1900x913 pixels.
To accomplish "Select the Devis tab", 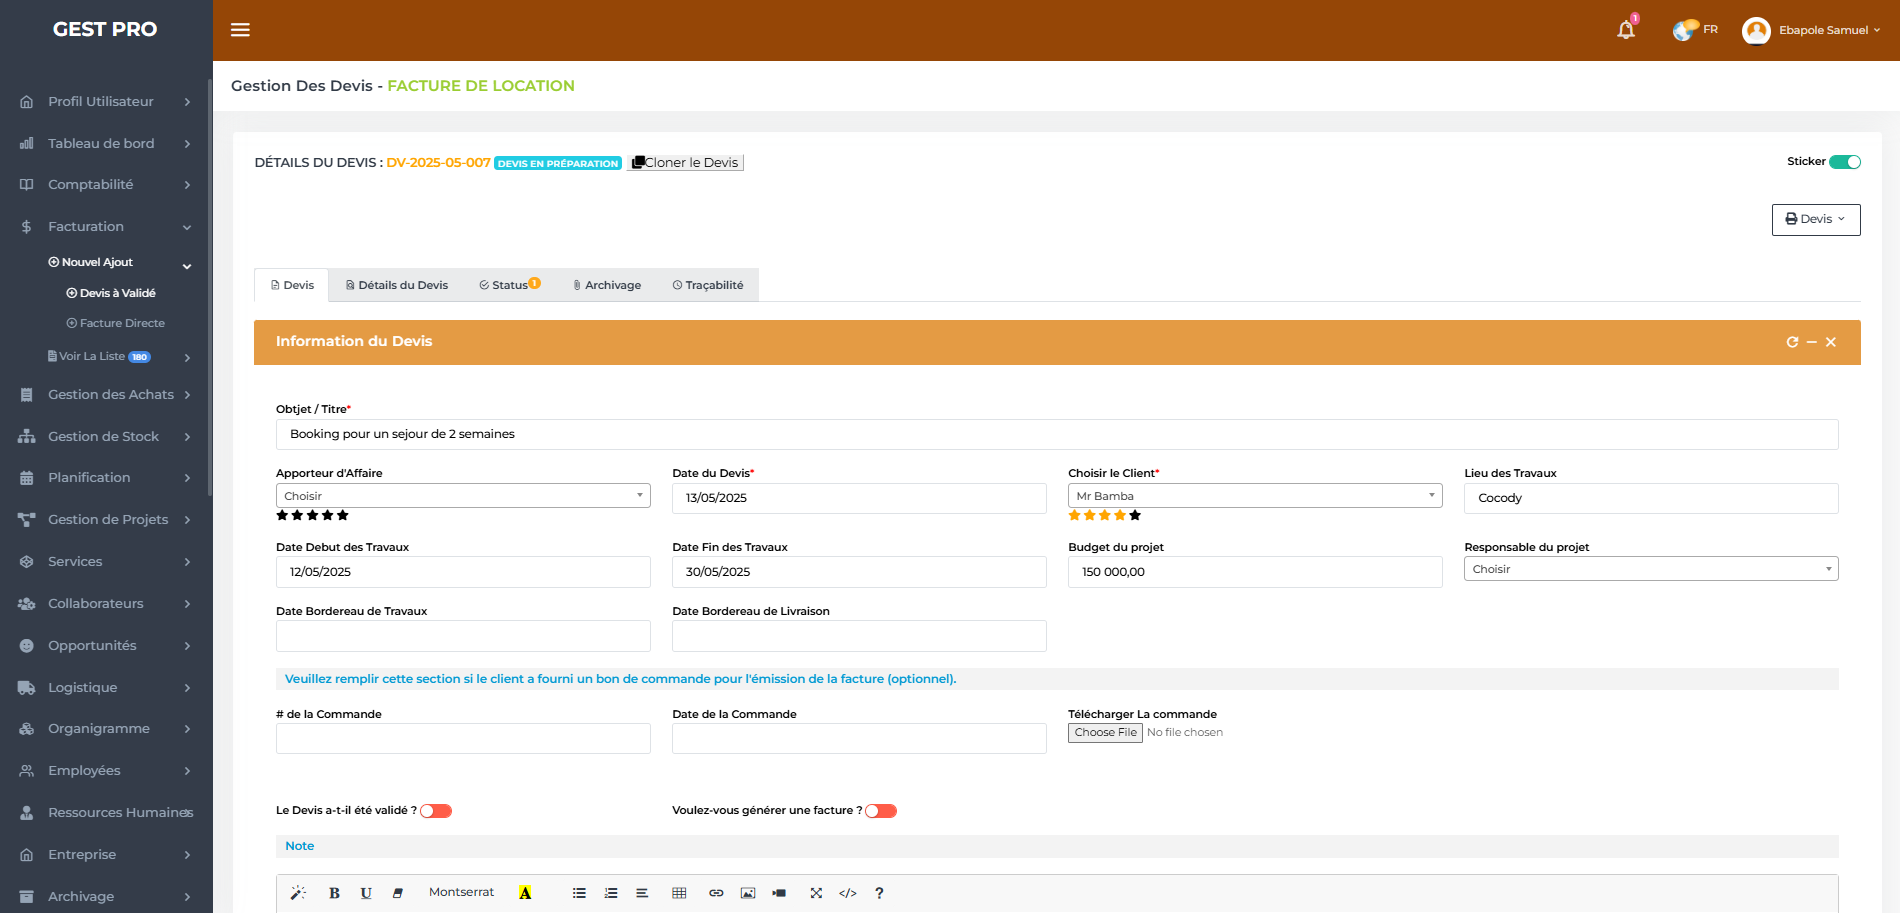I will 292,285.
